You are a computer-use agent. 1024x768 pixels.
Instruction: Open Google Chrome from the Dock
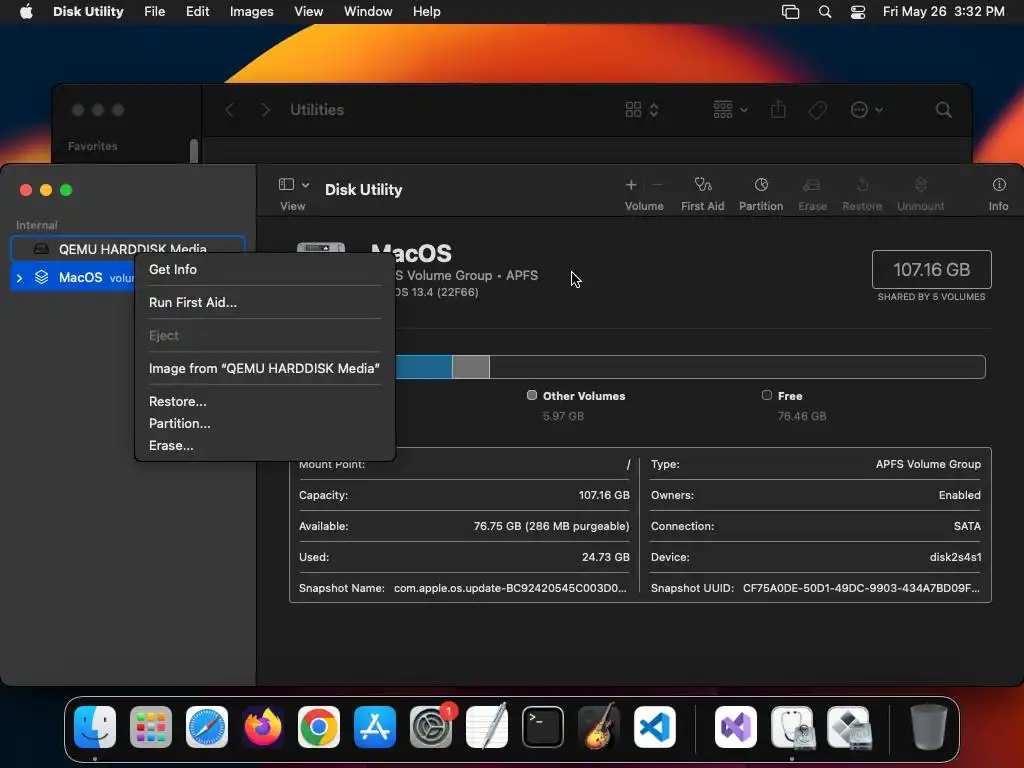319,727
